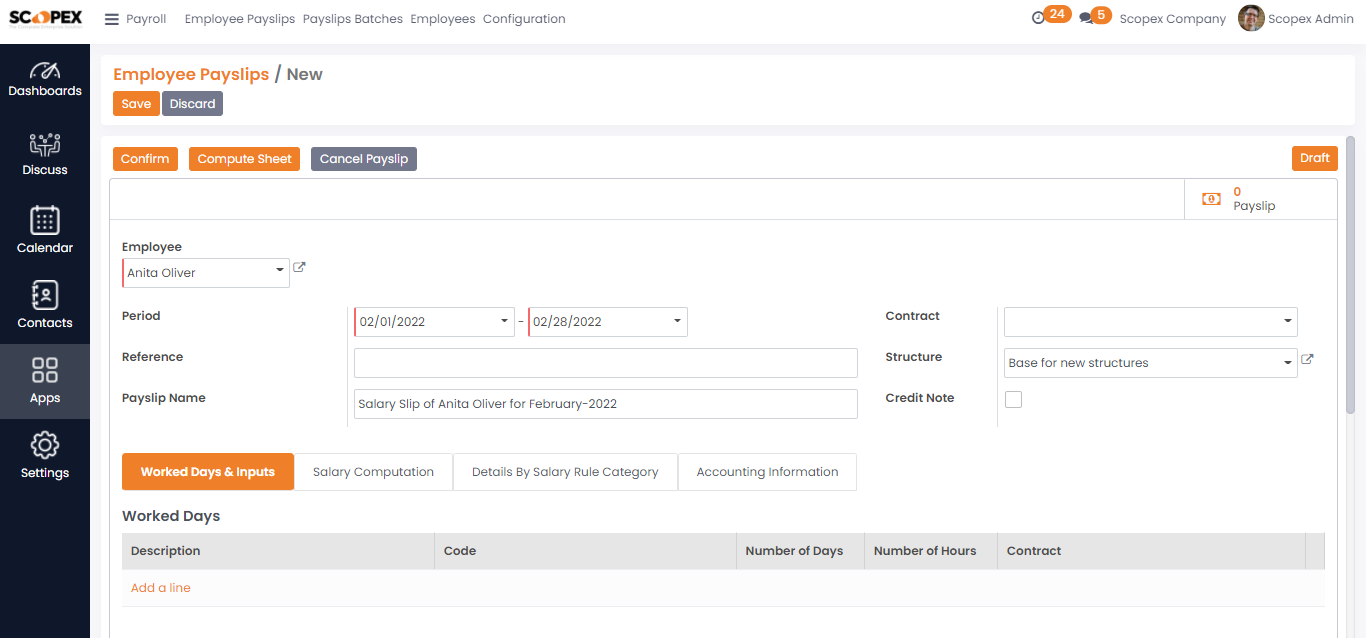Click the Scopex logo
The image size is (1366, 638).
[x=45, y=19]
